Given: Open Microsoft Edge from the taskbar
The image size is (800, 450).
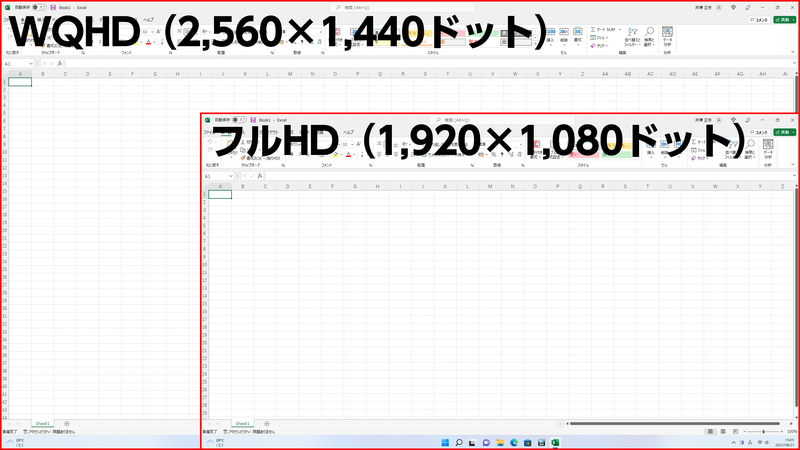Looking at the screenshot, I should coord(514,442).
